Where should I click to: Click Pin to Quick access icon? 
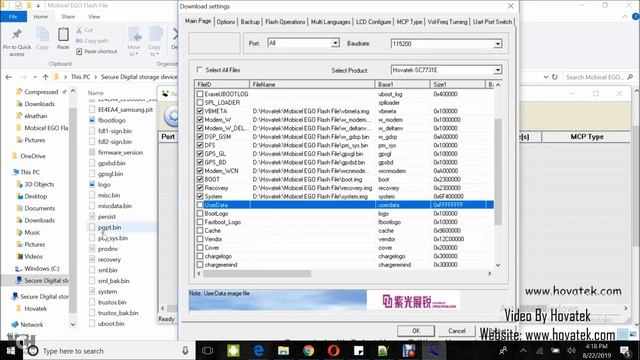tap(17, 35)
